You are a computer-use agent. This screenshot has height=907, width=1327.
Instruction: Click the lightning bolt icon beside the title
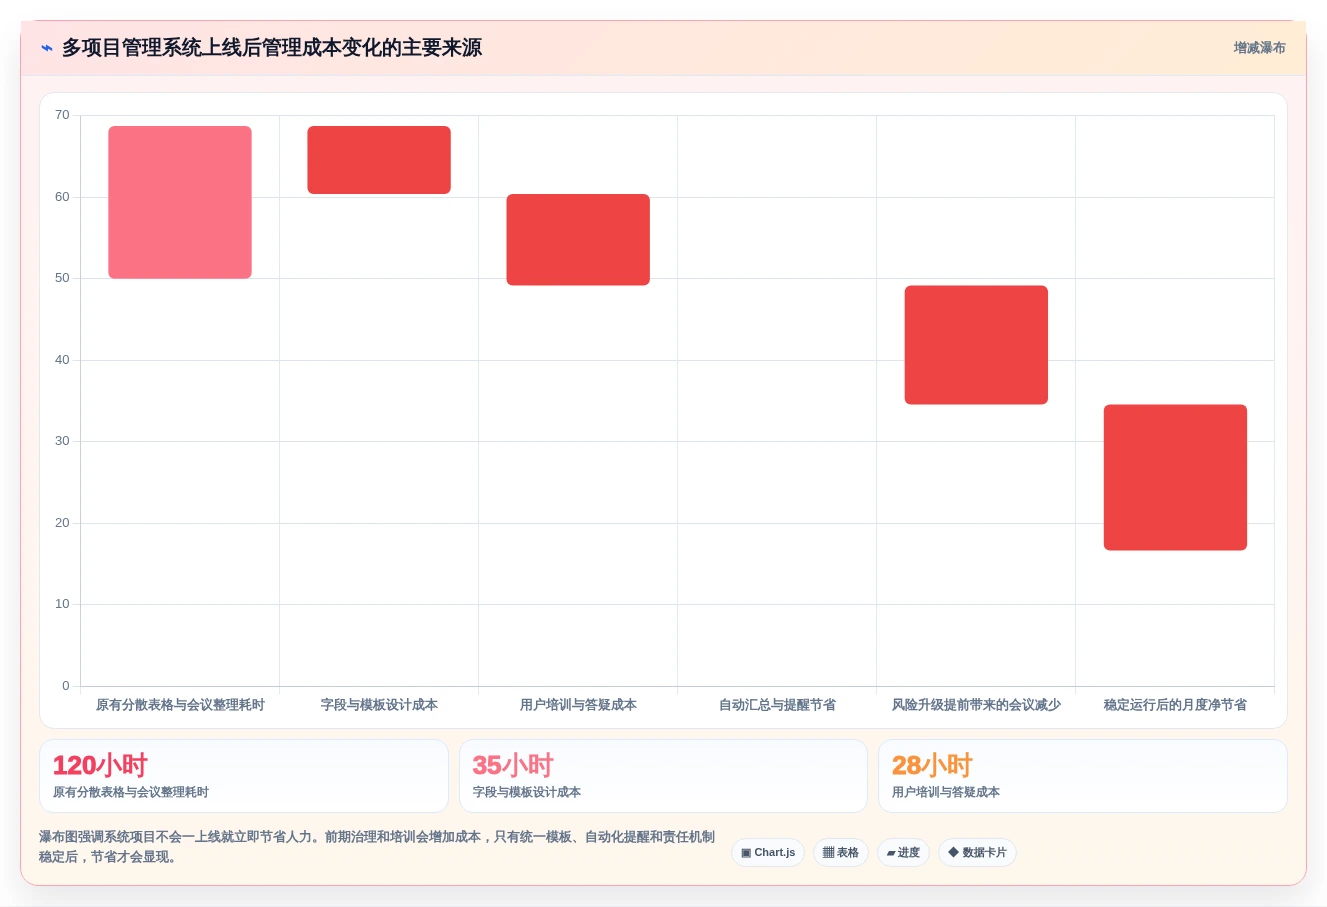coord(47,48)
